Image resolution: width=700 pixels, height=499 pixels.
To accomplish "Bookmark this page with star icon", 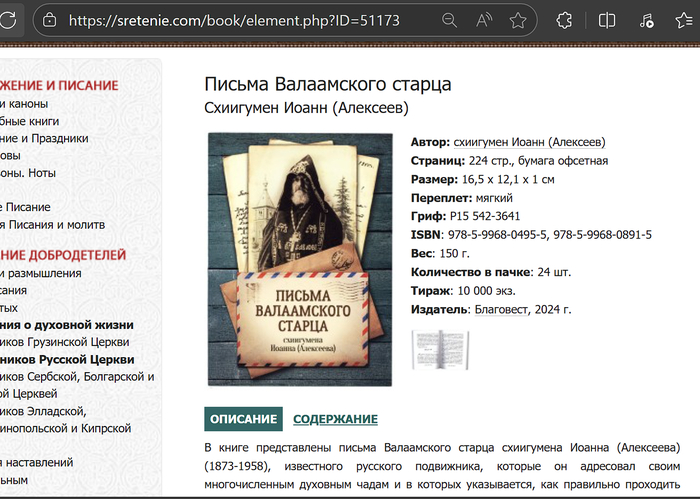I will [x=517, y=20].
